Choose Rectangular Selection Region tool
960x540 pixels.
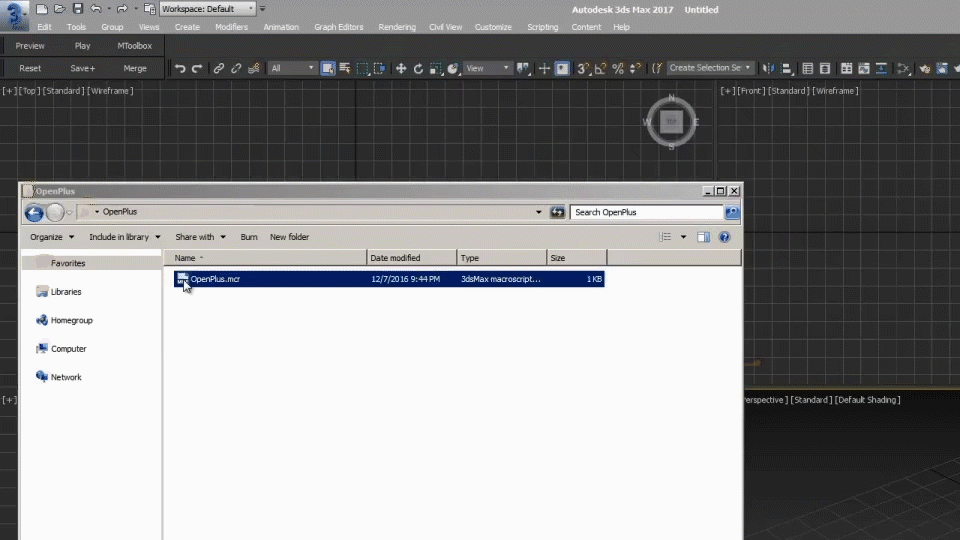tap(362, 69)
